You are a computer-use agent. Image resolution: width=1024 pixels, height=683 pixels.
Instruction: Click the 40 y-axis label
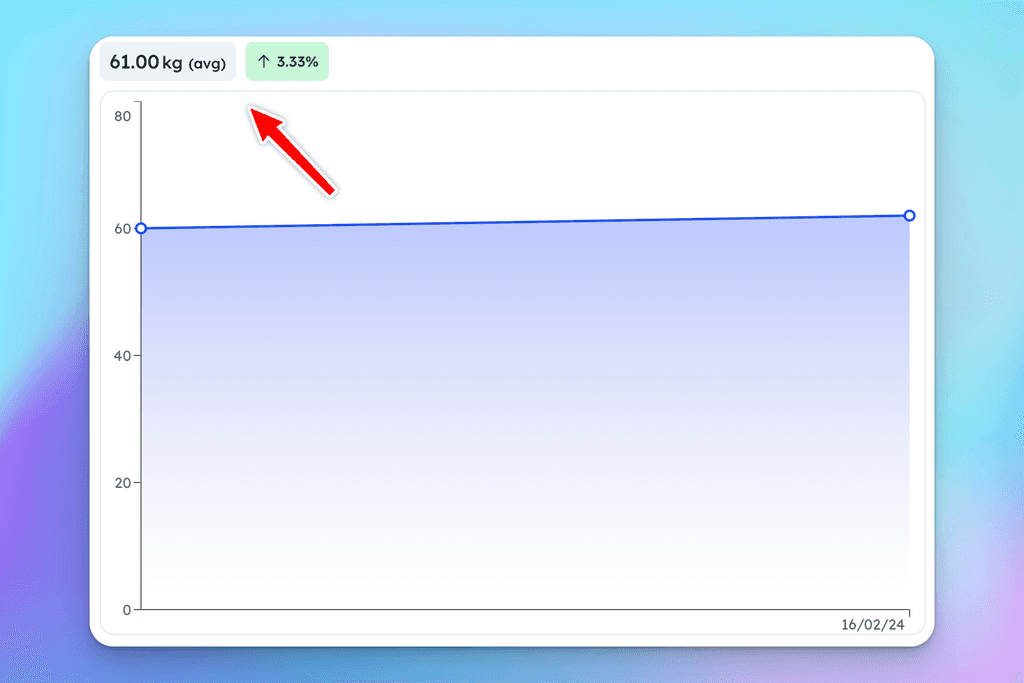pyautogui.click(x=122, y=357)
